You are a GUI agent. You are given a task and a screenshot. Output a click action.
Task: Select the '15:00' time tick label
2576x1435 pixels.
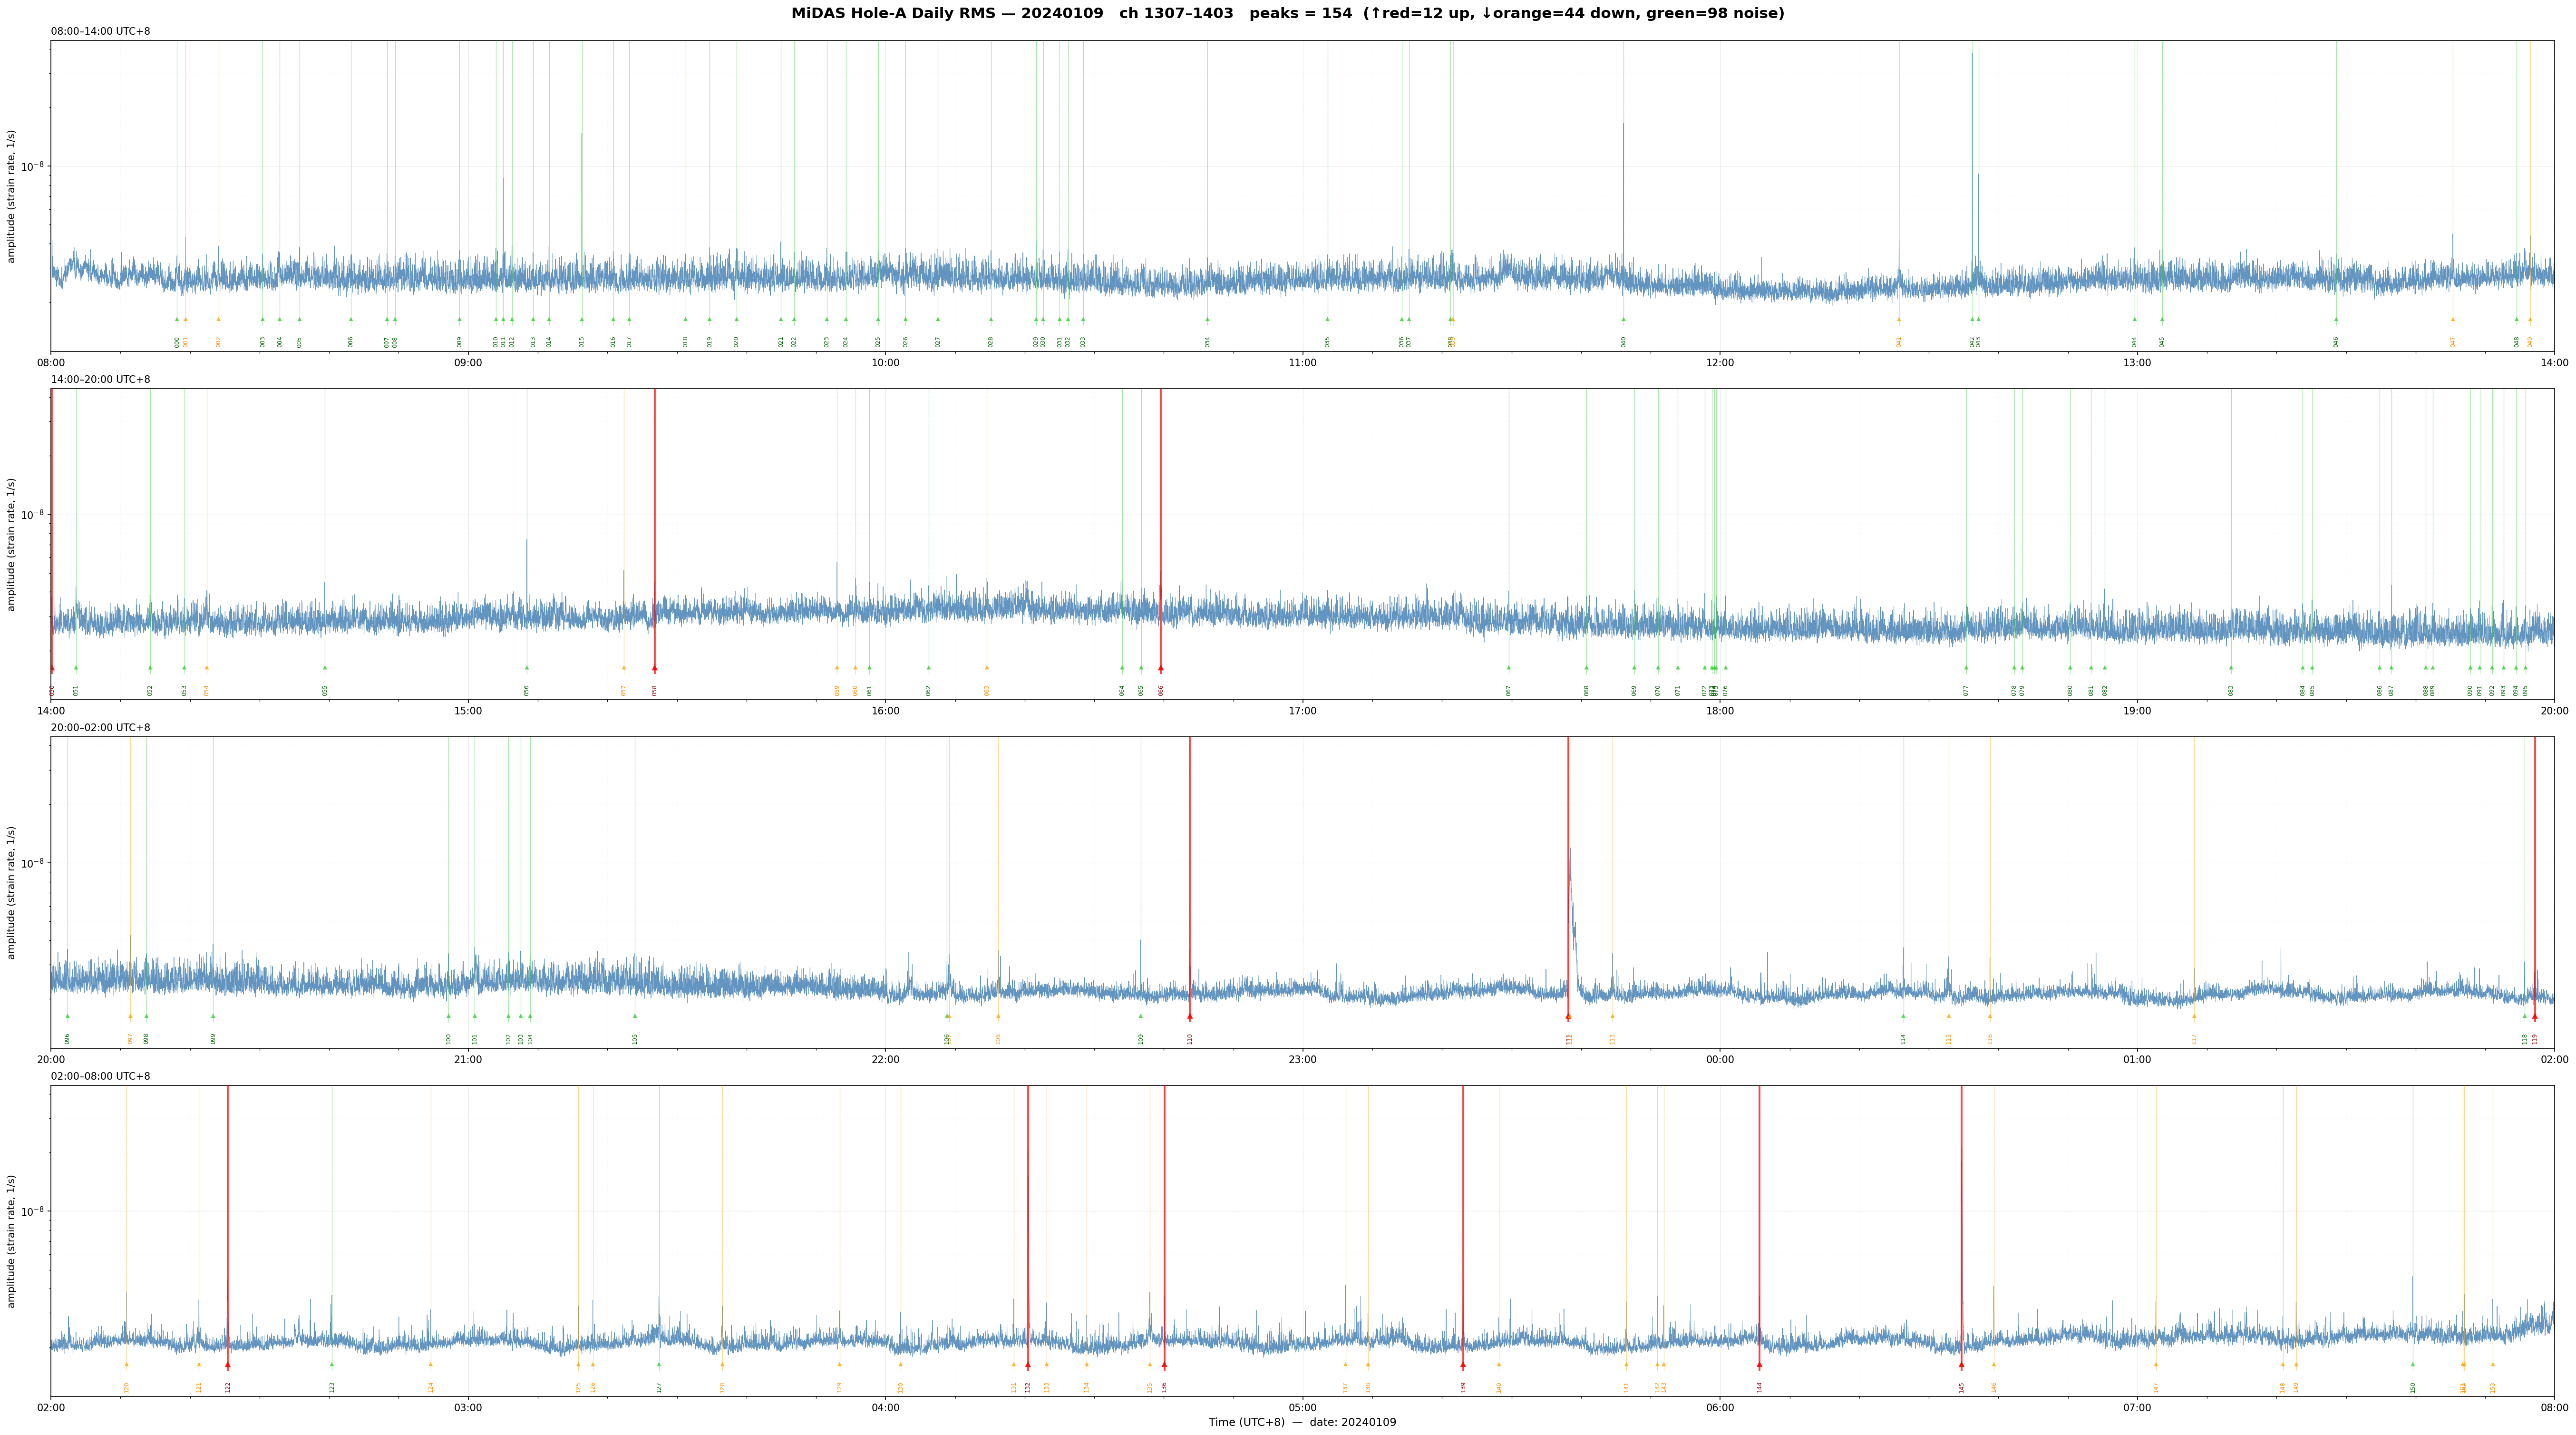(x=468, y=711)
